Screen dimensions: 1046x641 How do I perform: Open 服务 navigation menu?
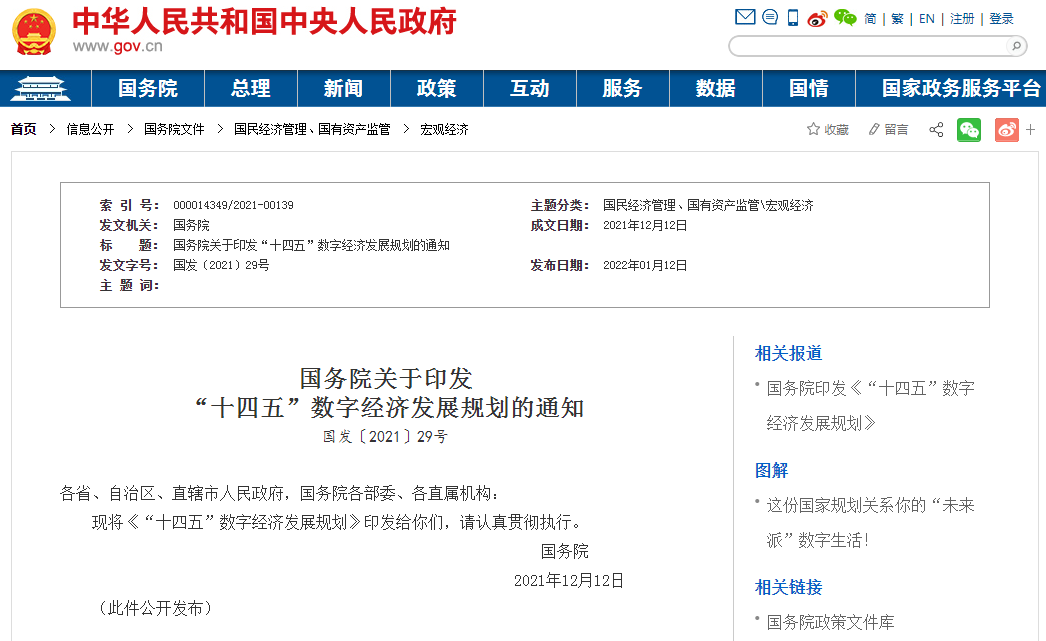pyautogui.click(x=622, y=88)
